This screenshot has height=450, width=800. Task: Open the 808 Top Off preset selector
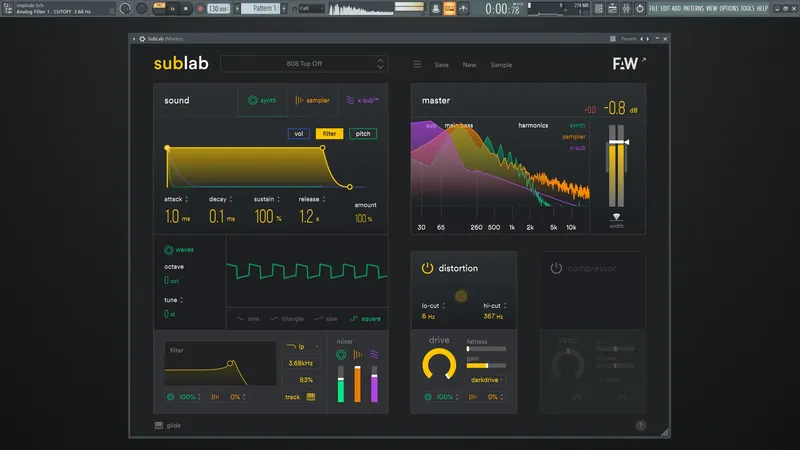pyautogui.click(x=304, y=64)
